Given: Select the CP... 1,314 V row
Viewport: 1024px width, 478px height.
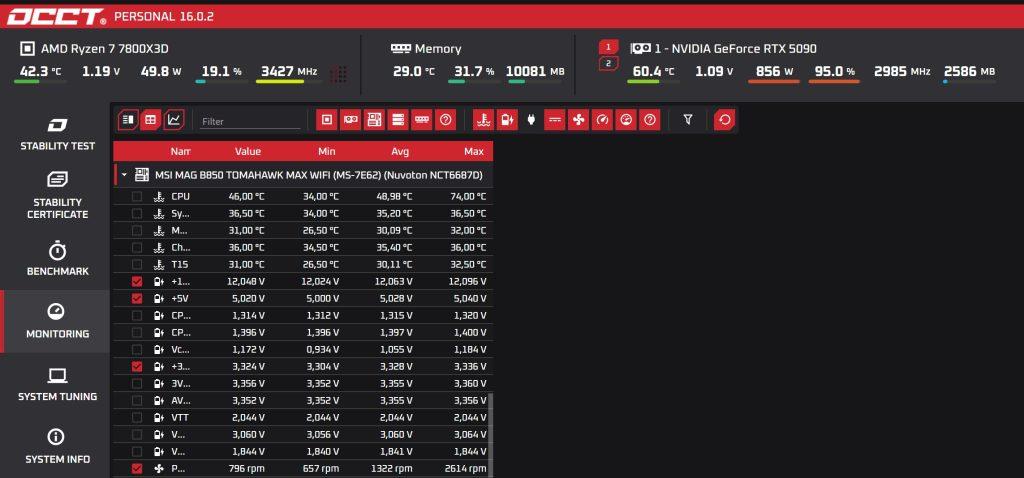Looking at the screenshot, I should pyautogui.click(x=303, y=315).
